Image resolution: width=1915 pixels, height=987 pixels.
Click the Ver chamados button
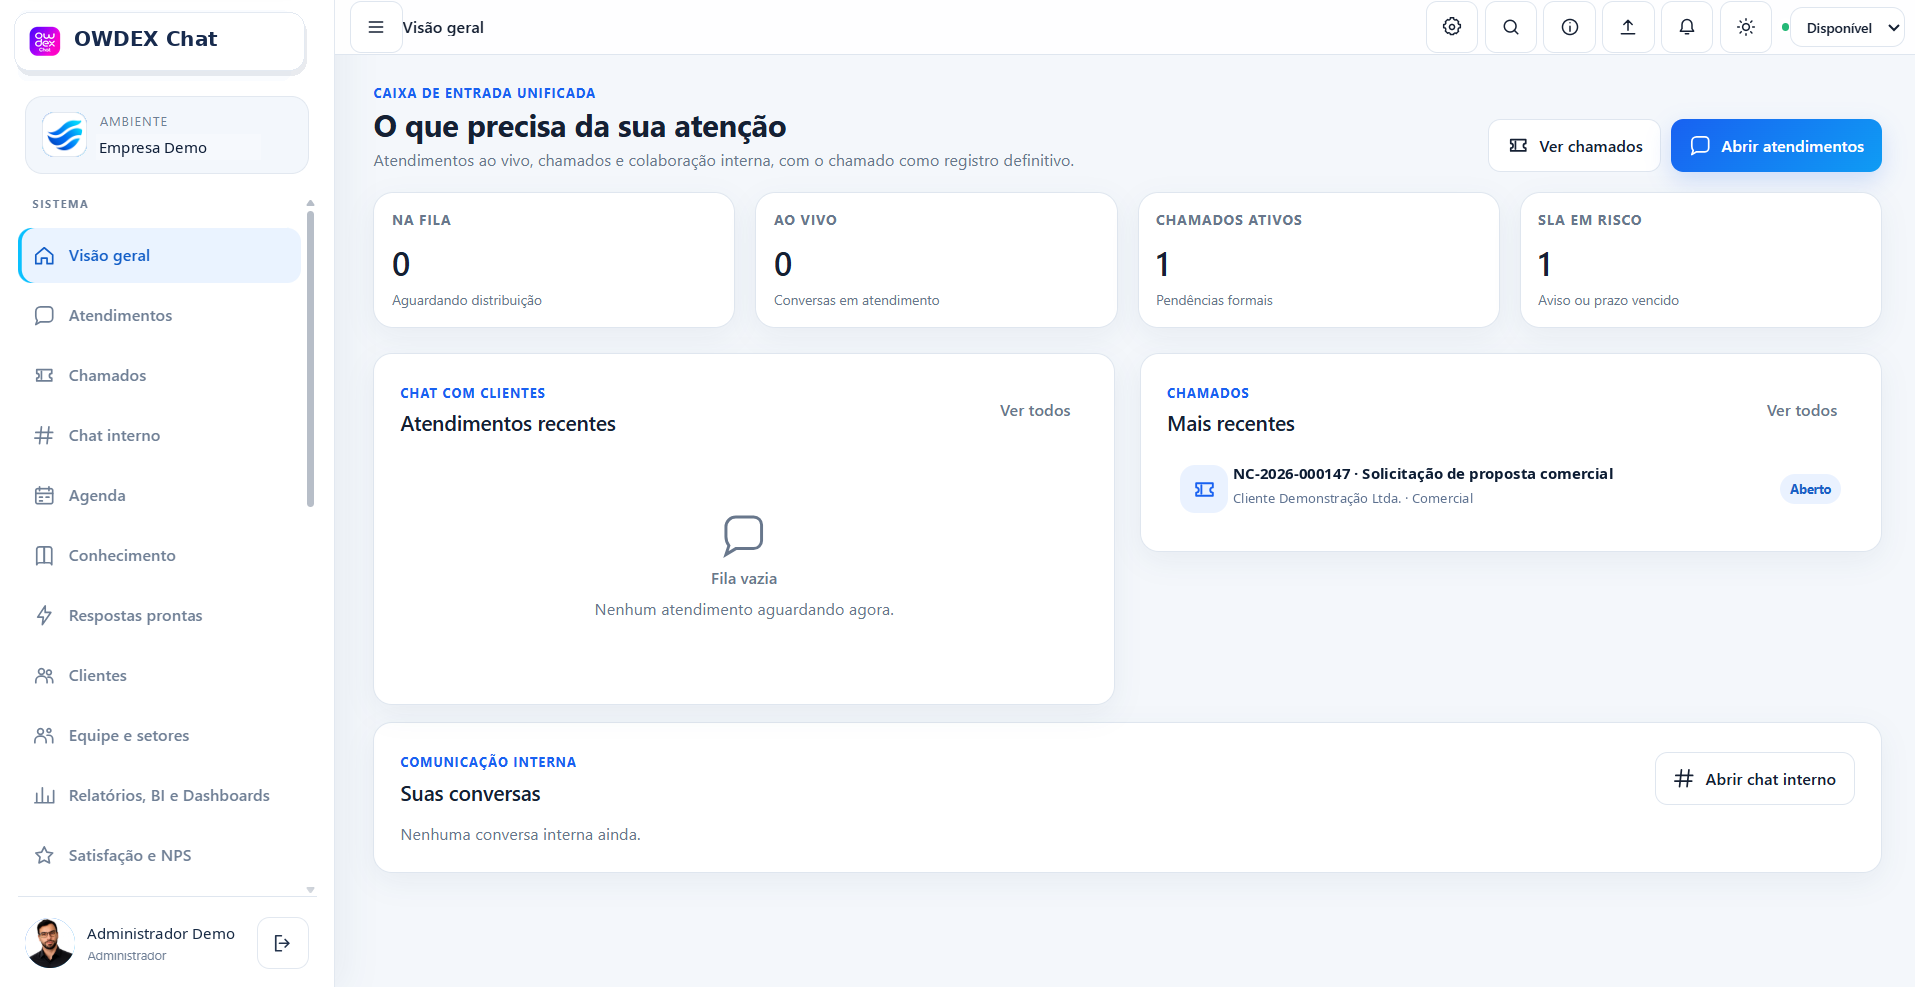click(x=1575, y=146)
